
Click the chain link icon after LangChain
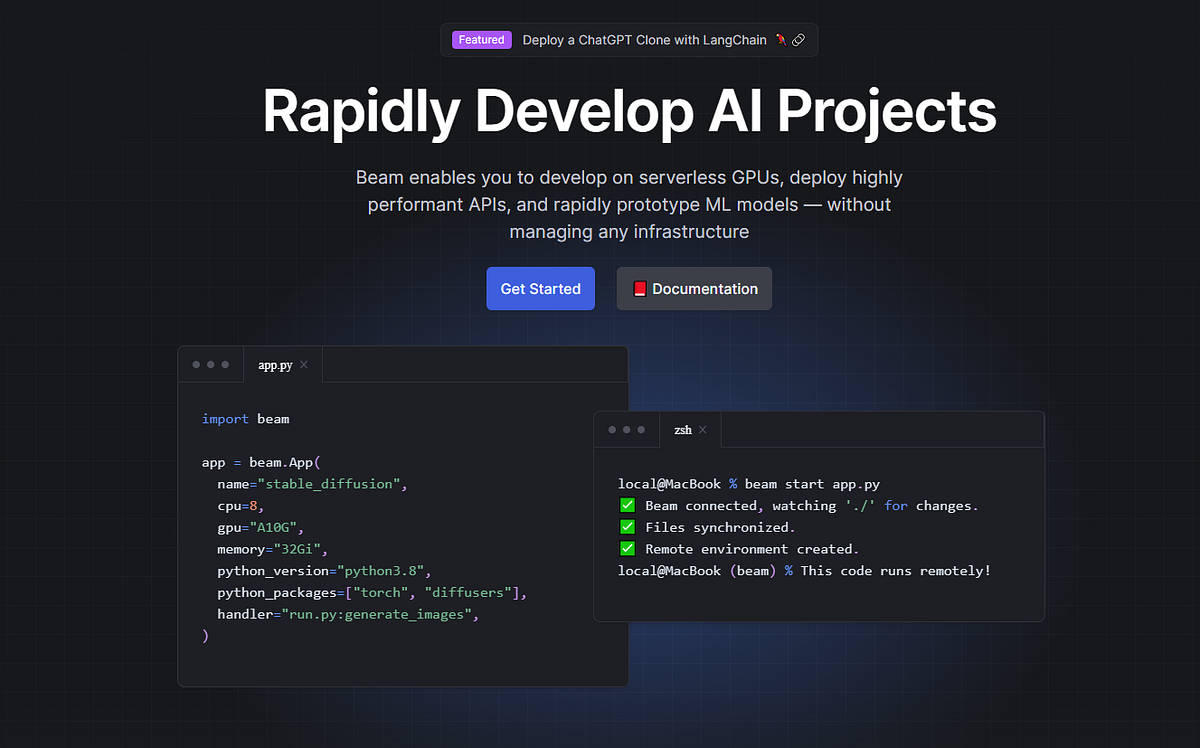(798, 40)
